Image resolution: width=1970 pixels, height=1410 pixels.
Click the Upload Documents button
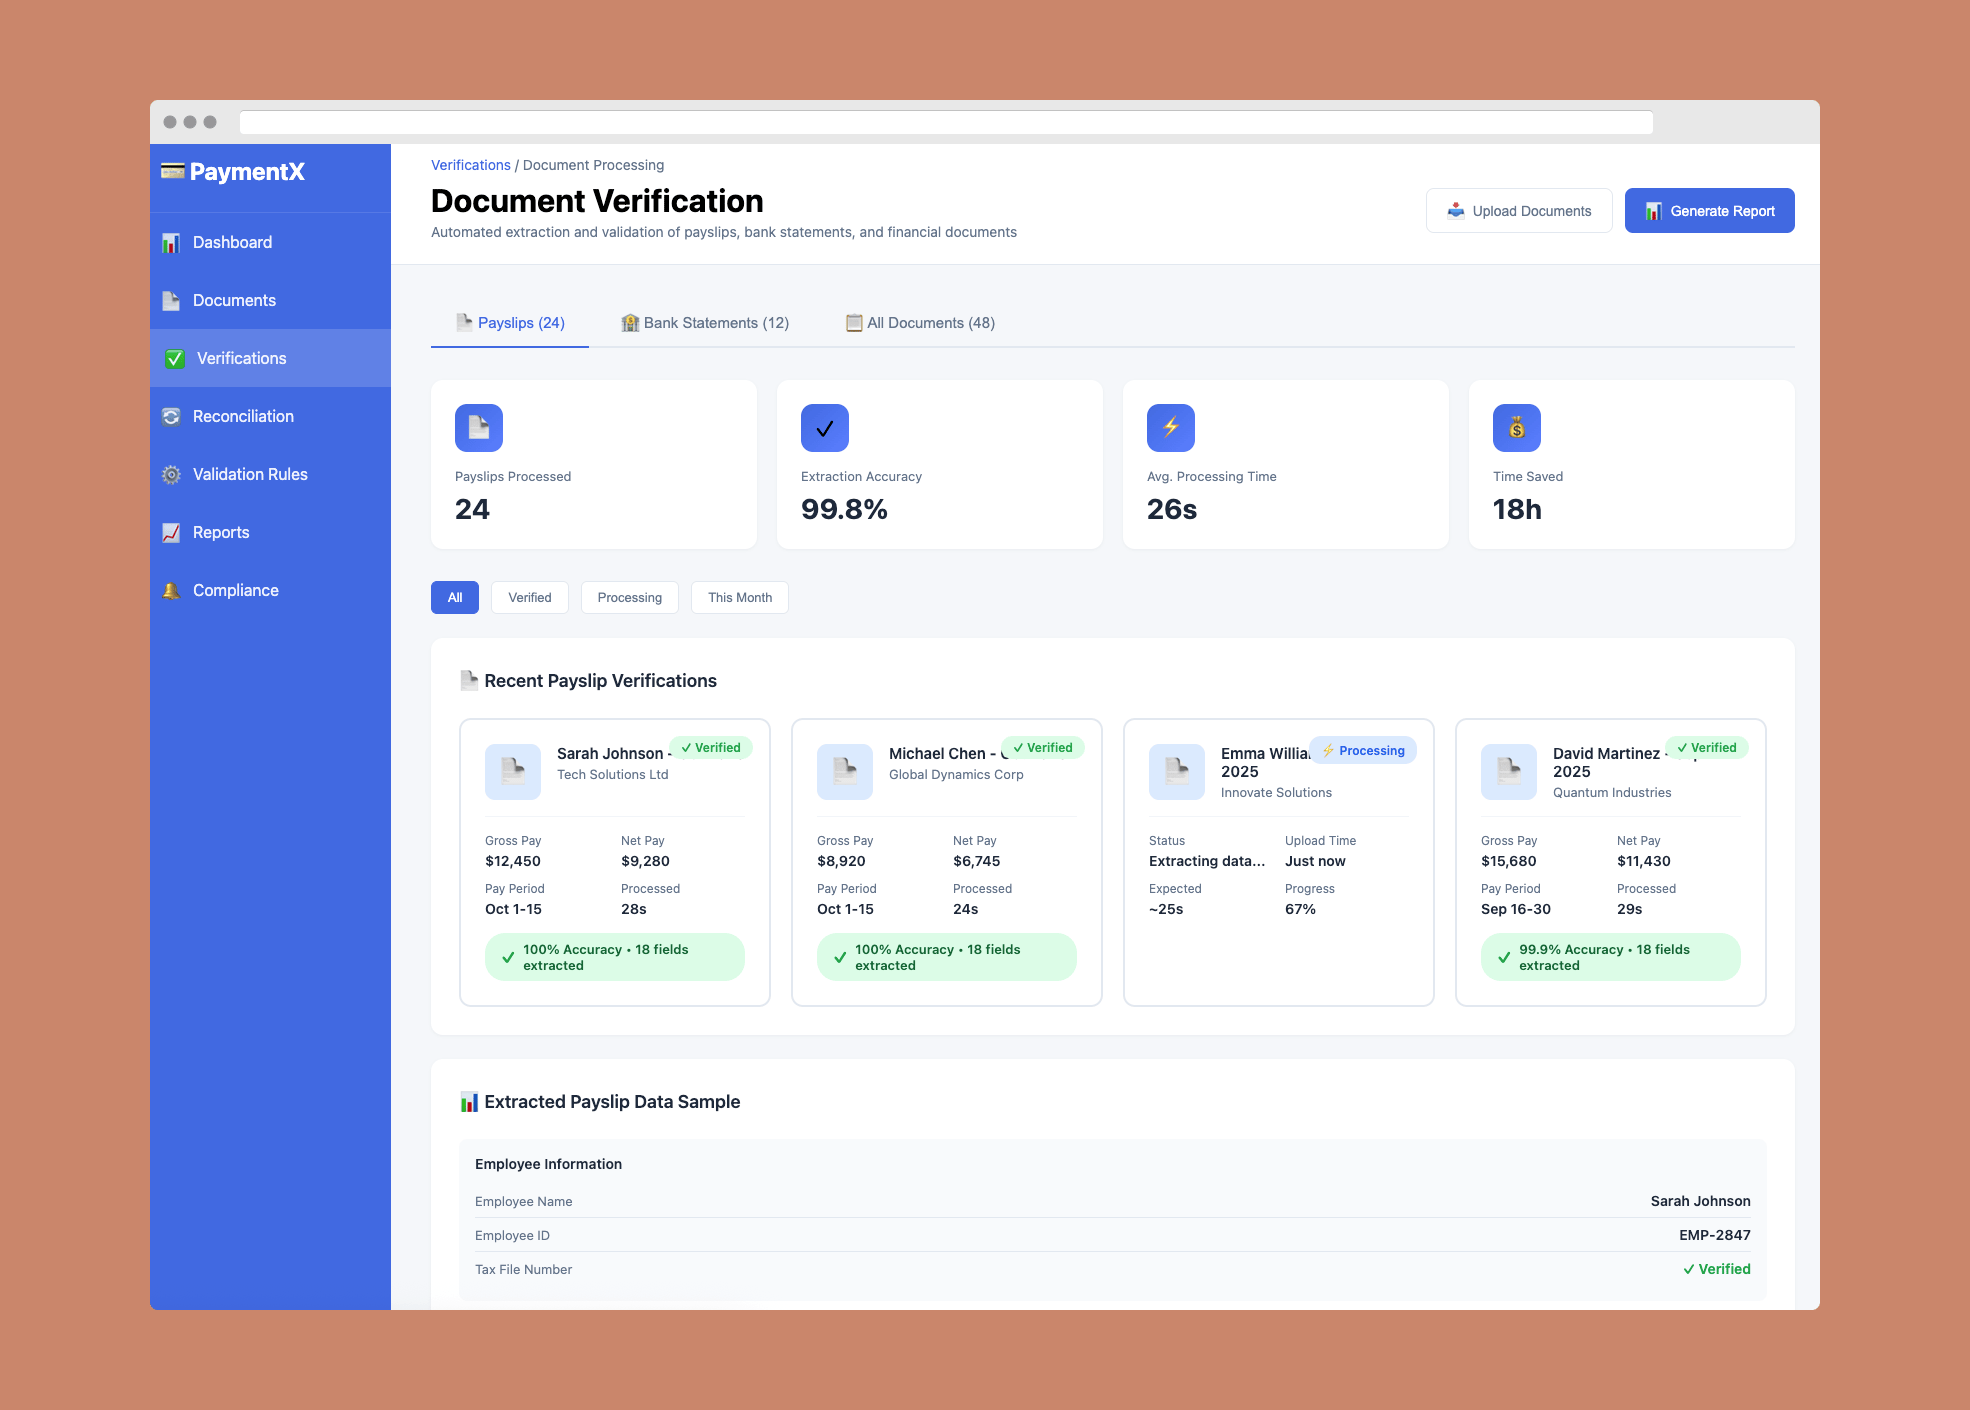[1518, 211]
